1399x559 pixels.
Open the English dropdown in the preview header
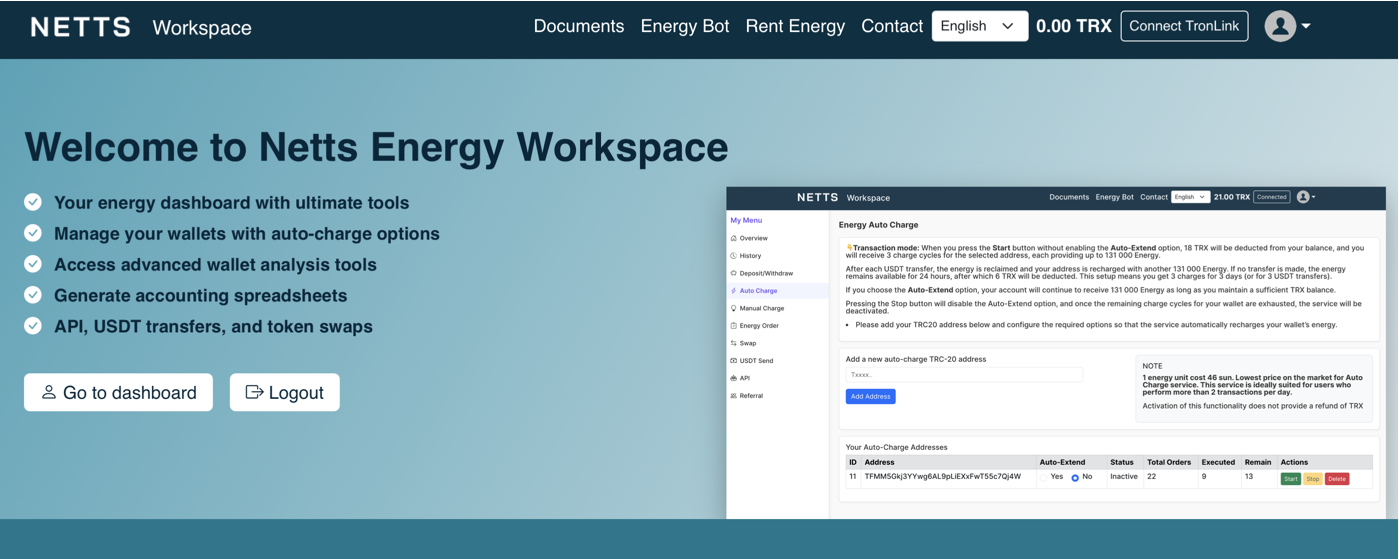[1190, 197]
